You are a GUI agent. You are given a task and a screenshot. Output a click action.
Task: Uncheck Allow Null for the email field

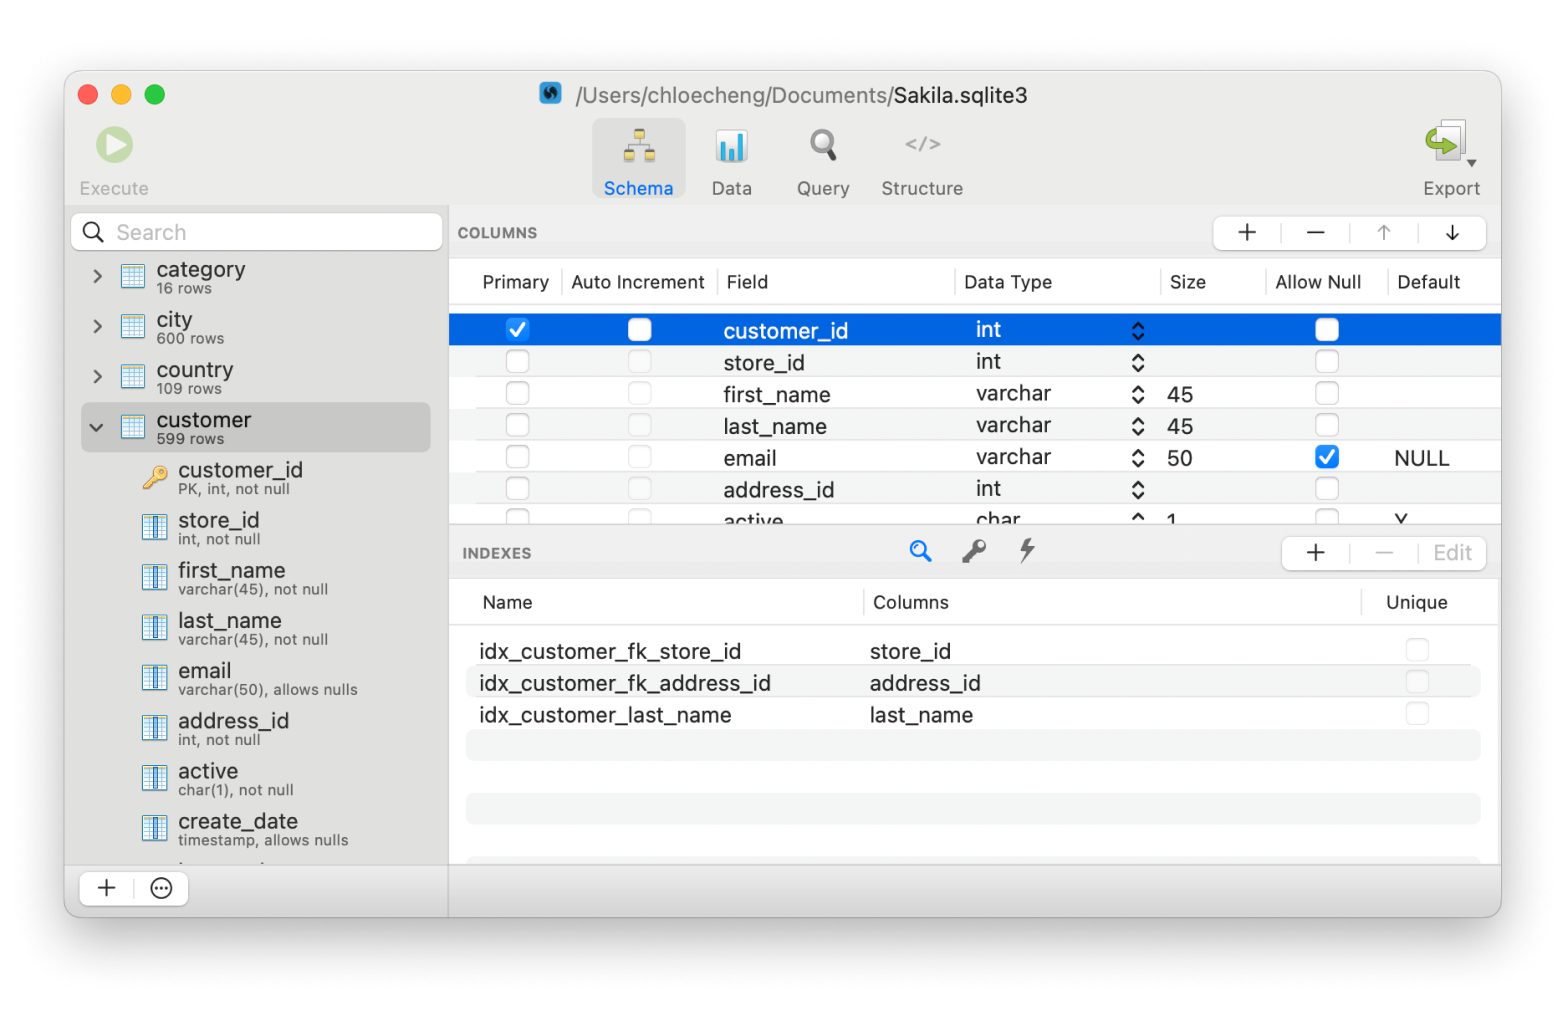[1327, 457]
